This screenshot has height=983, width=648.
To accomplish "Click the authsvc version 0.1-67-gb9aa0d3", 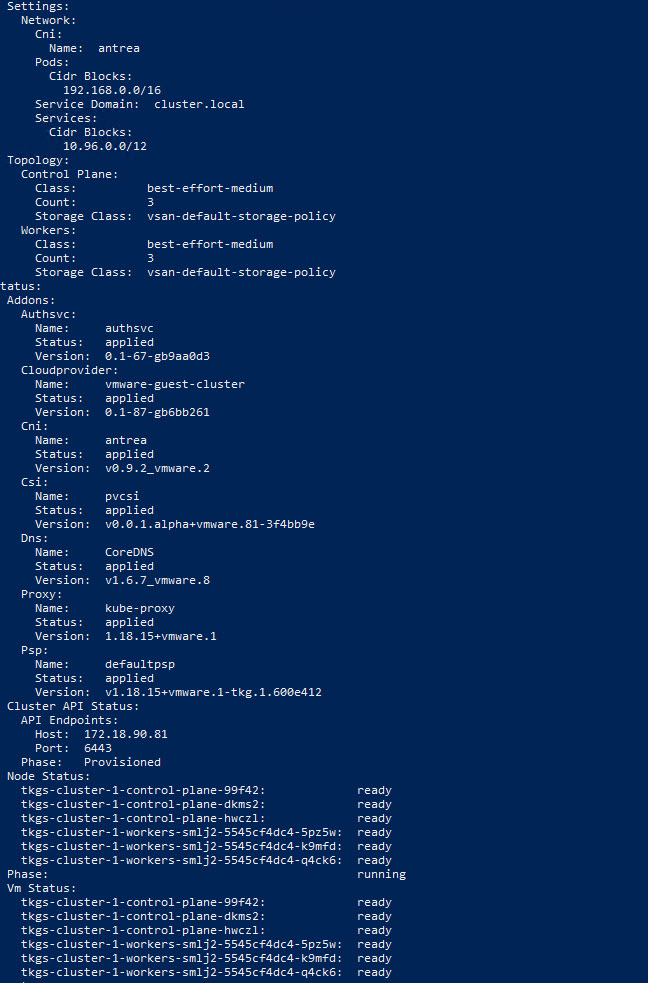I will point(157,356).
